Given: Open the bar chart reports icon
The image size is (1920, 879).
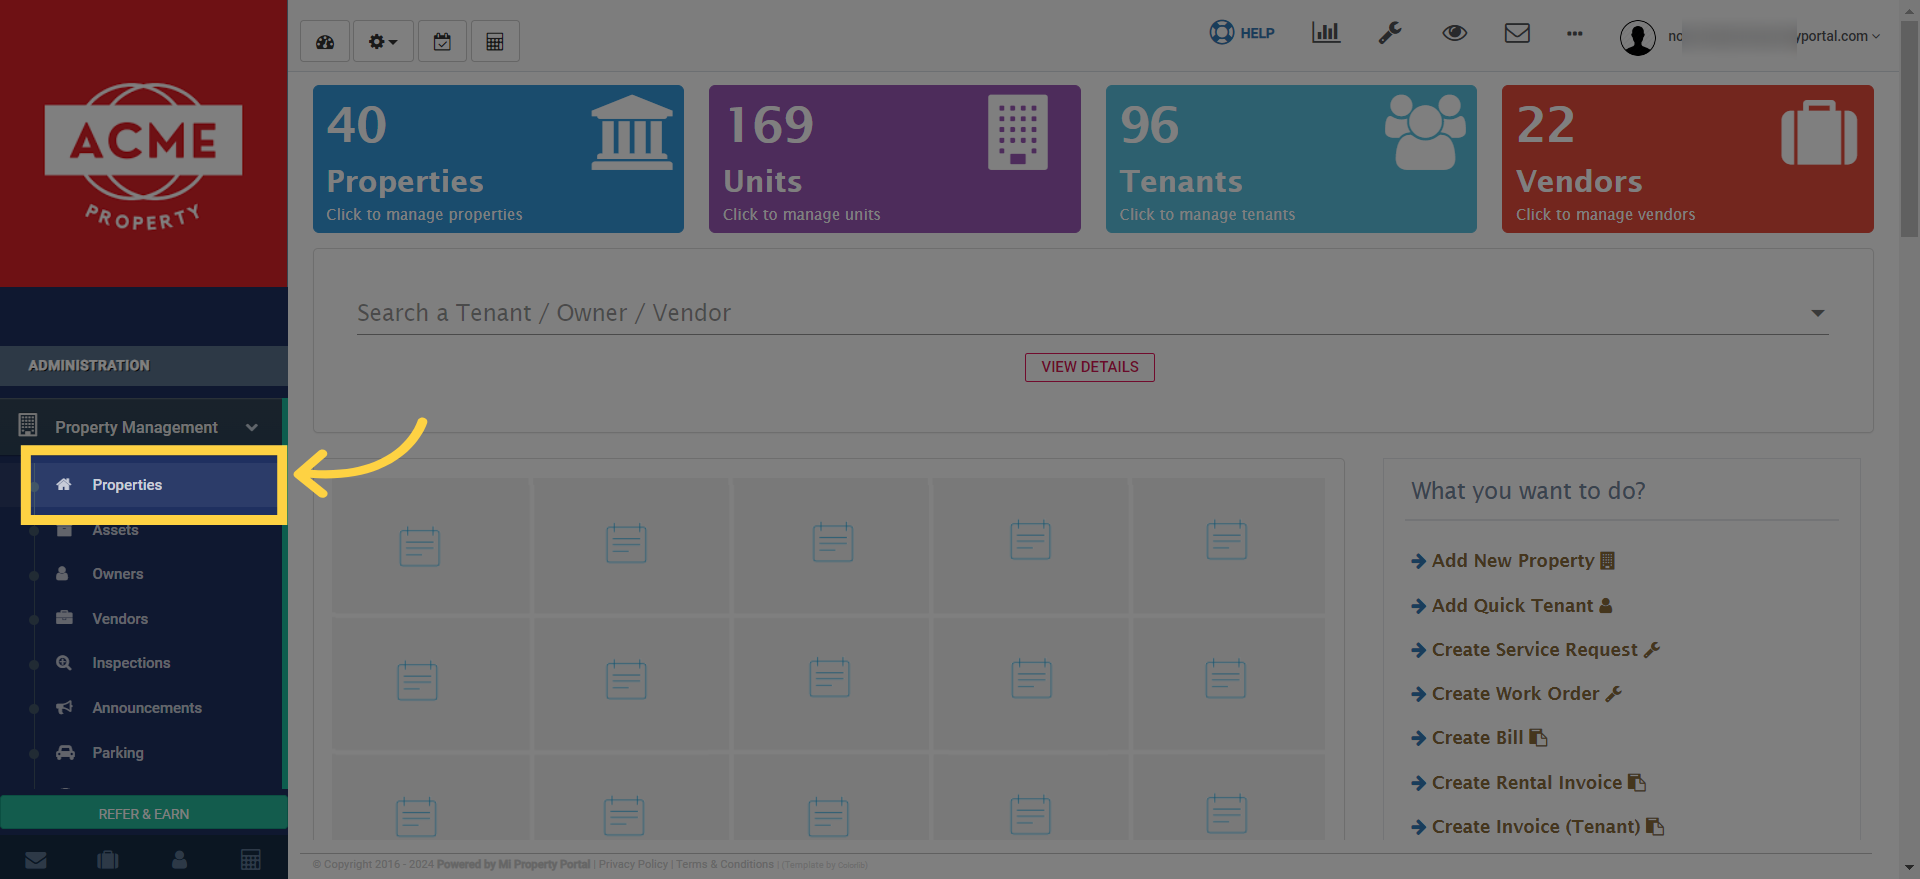Looking at the screenshot, I should (1326, 33).
